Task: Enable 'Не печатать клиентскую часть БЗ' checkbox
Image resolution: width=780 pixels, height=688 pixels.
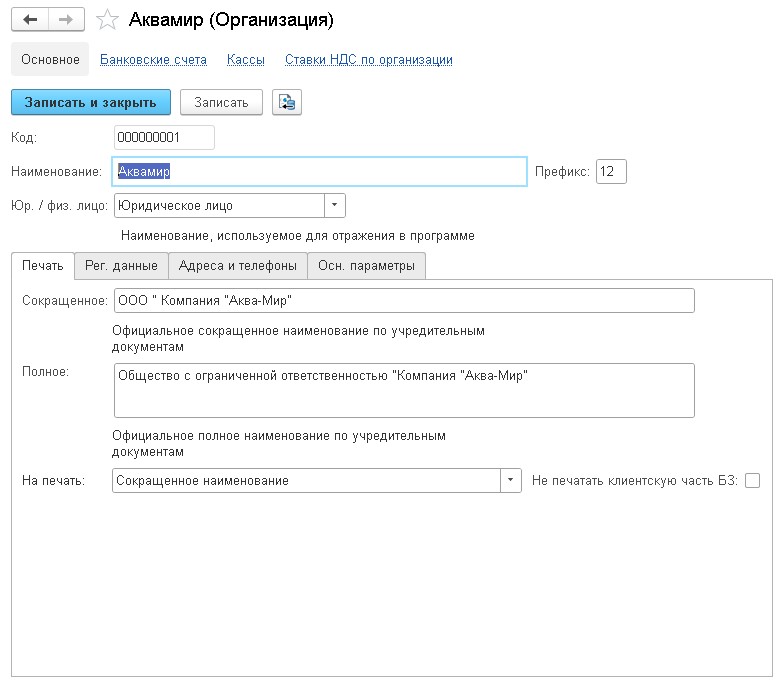Action: click(752, 481)
